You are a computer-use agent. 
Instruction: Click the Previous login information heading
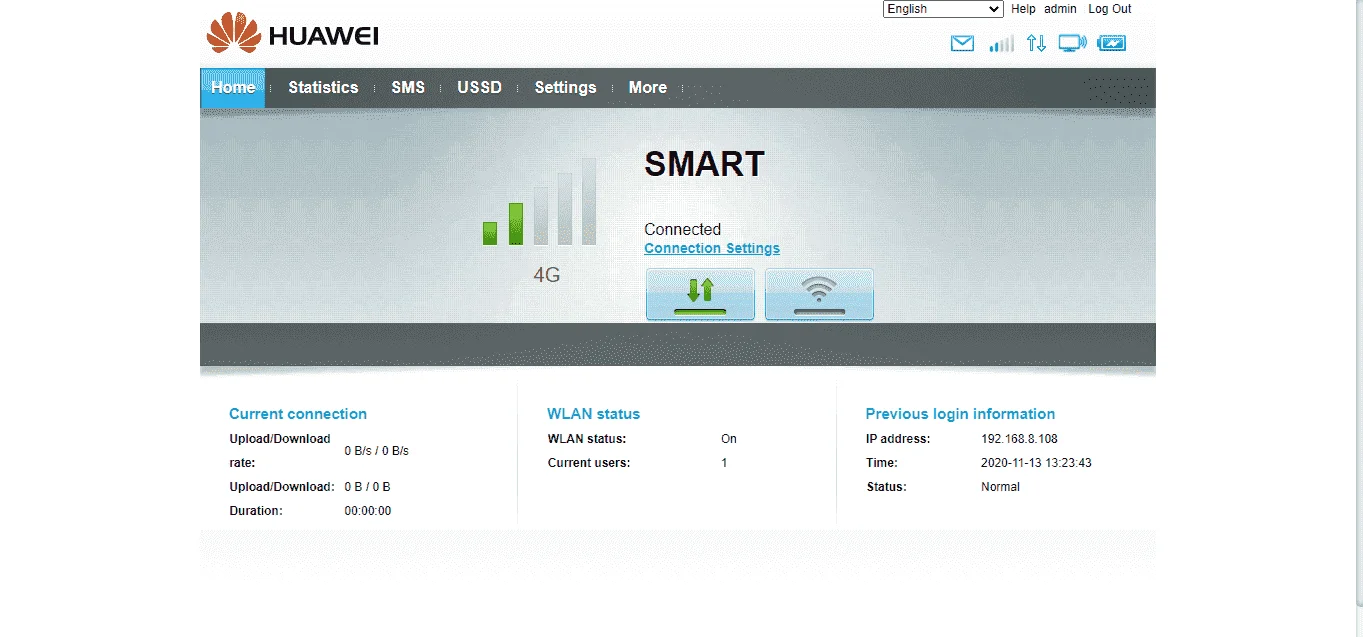click(x=960, y=414)
